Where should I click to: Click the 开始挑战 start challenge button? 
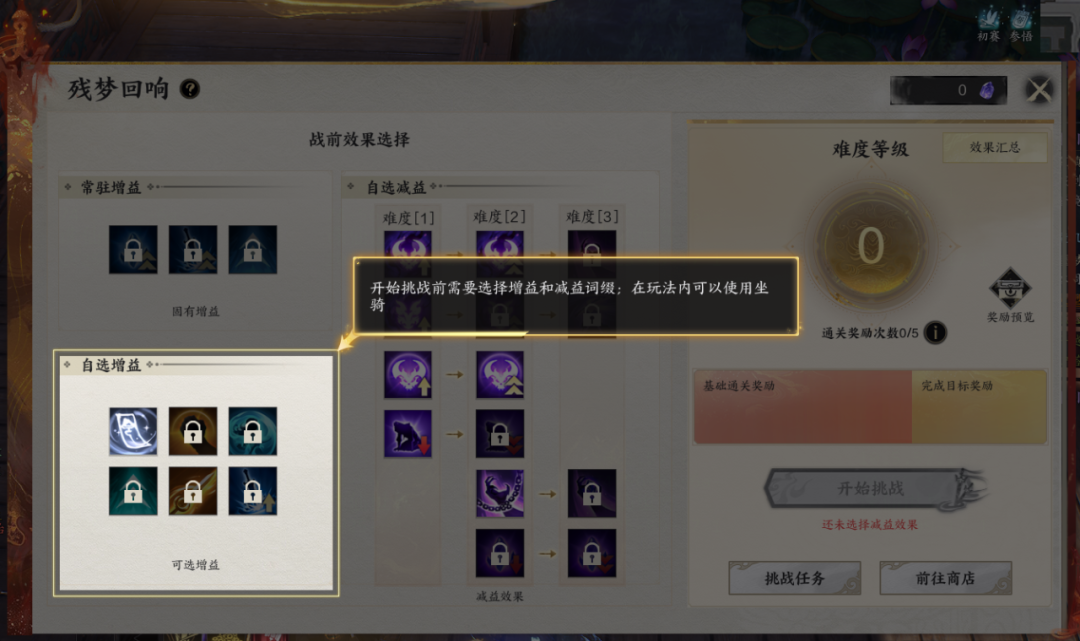[870, 488]
